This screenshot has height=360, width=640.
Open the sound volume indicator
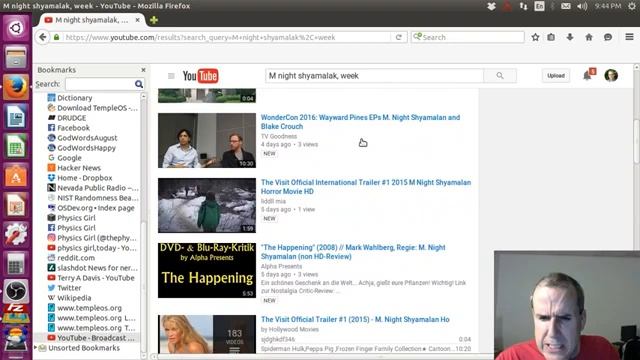pyautogui.click(x=582, y=6)
